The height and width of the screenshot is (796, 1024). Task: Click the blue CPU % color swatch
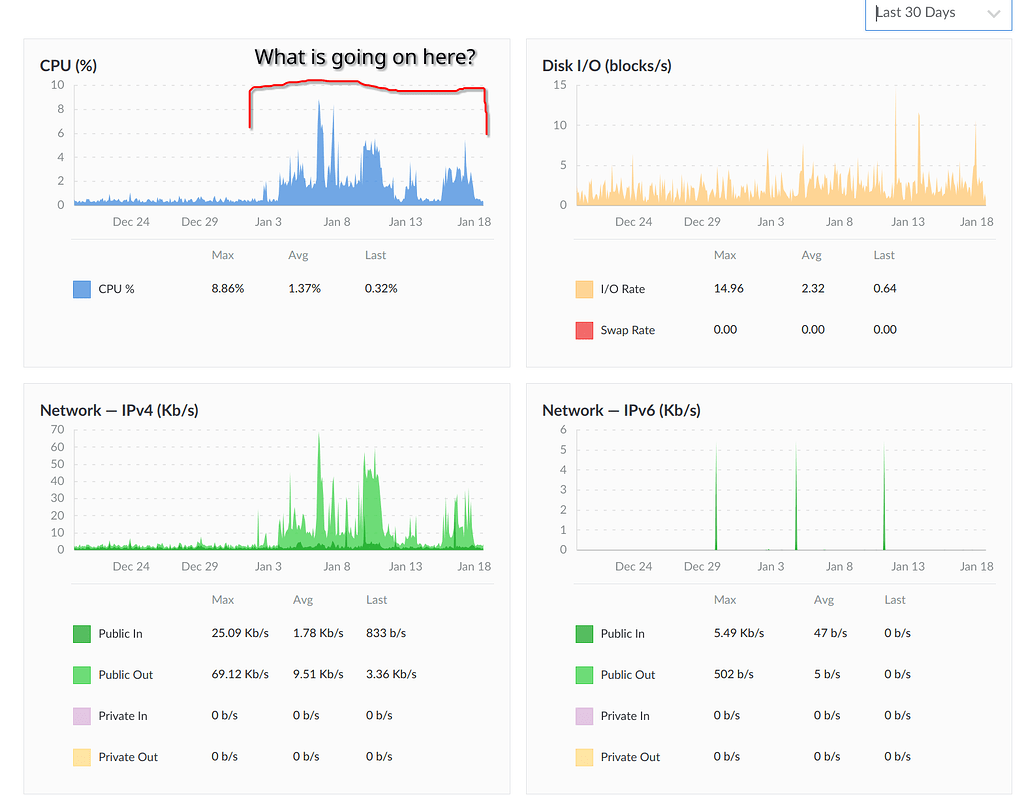(82, 288)
